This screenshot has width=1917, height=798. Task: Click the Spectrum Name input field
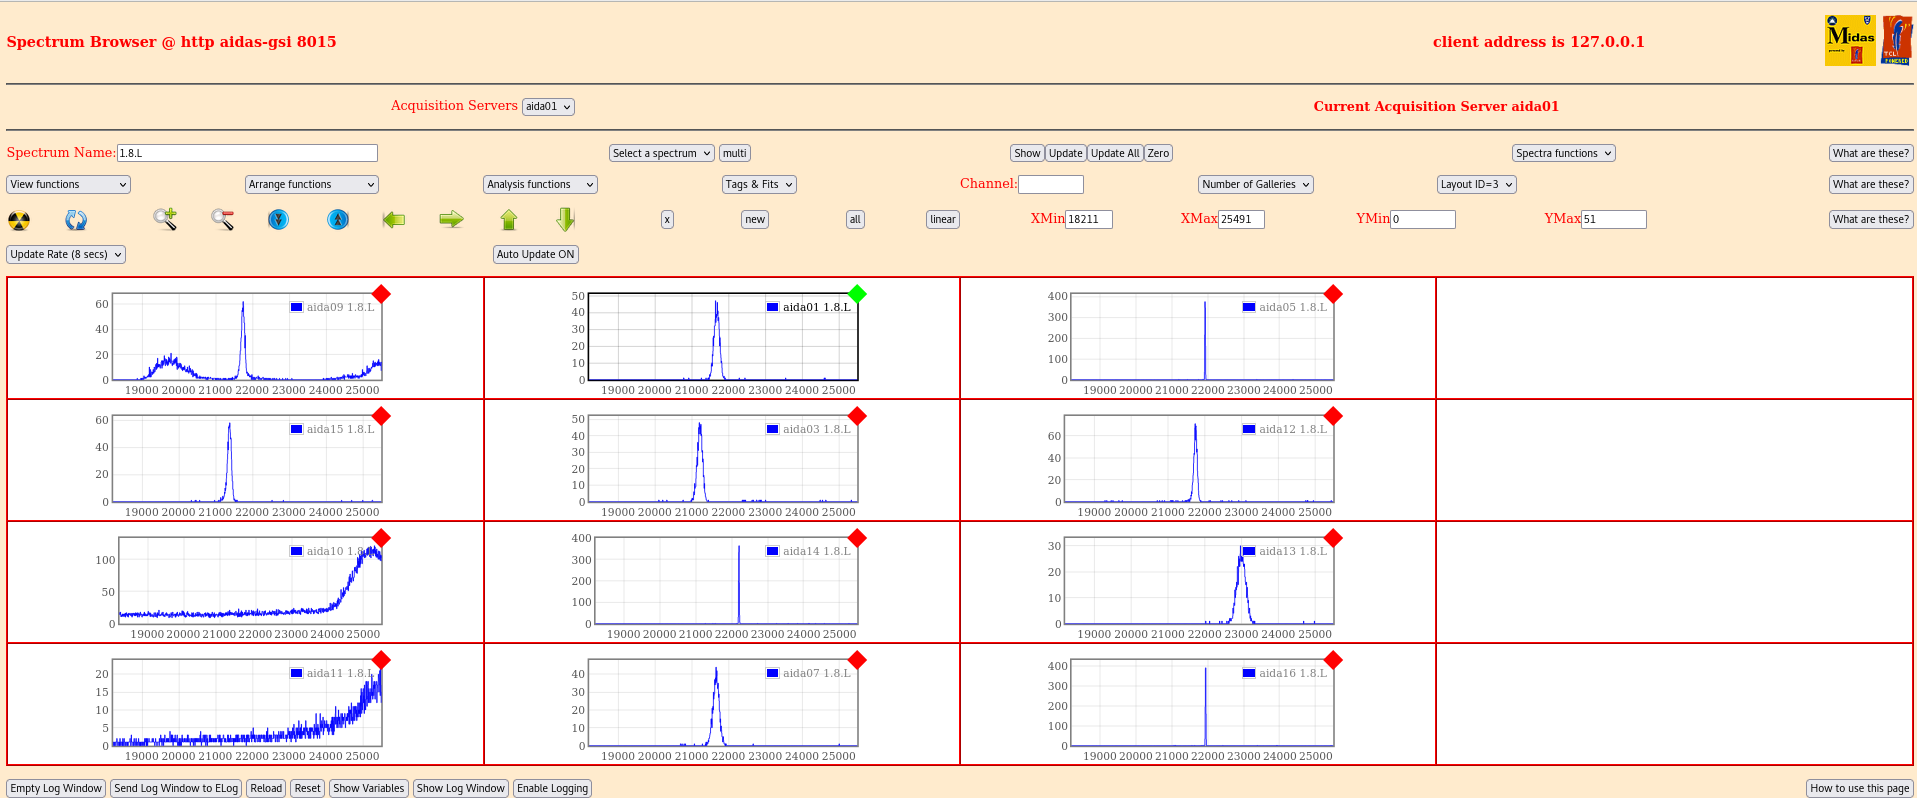pyautogui.click(x=247, y=153)
